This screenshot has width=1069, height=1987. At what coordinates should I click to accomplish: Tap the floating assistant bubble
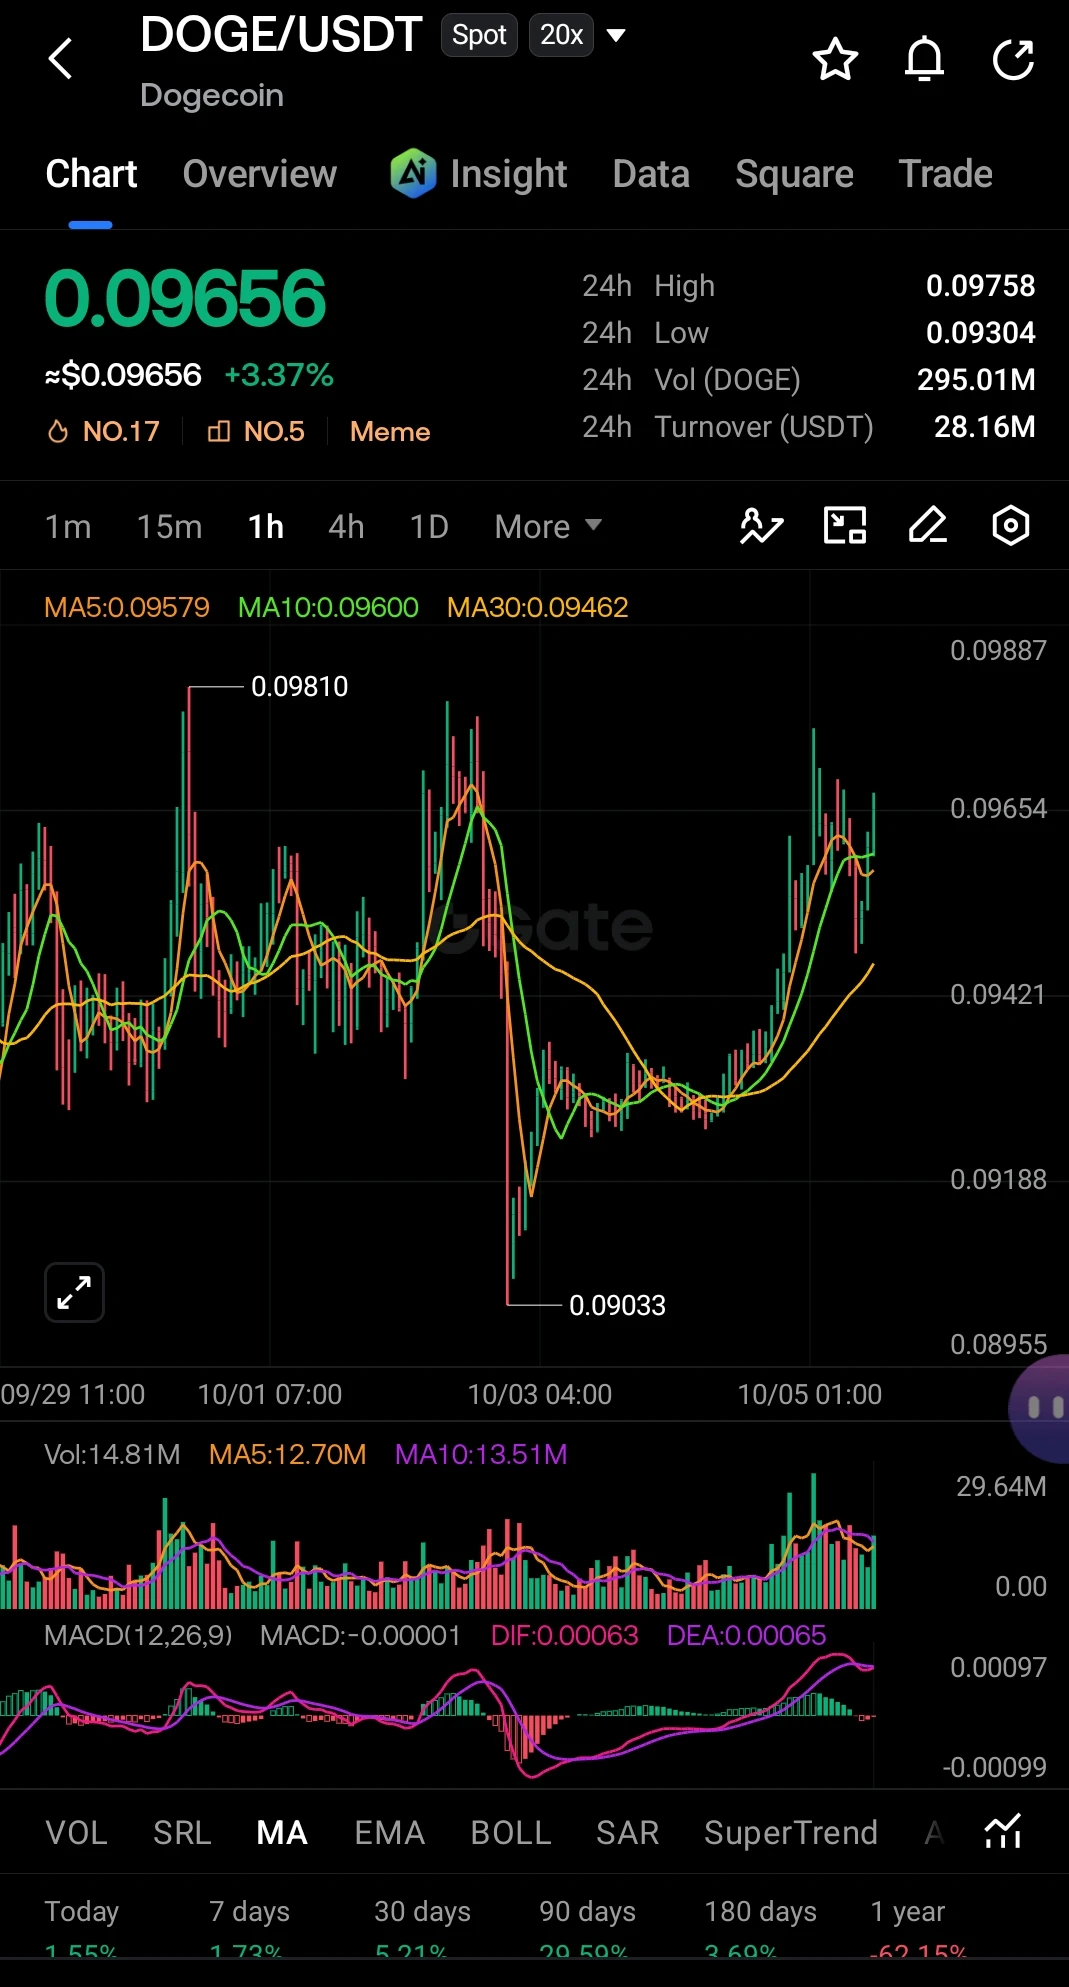coord(1040,1408)
